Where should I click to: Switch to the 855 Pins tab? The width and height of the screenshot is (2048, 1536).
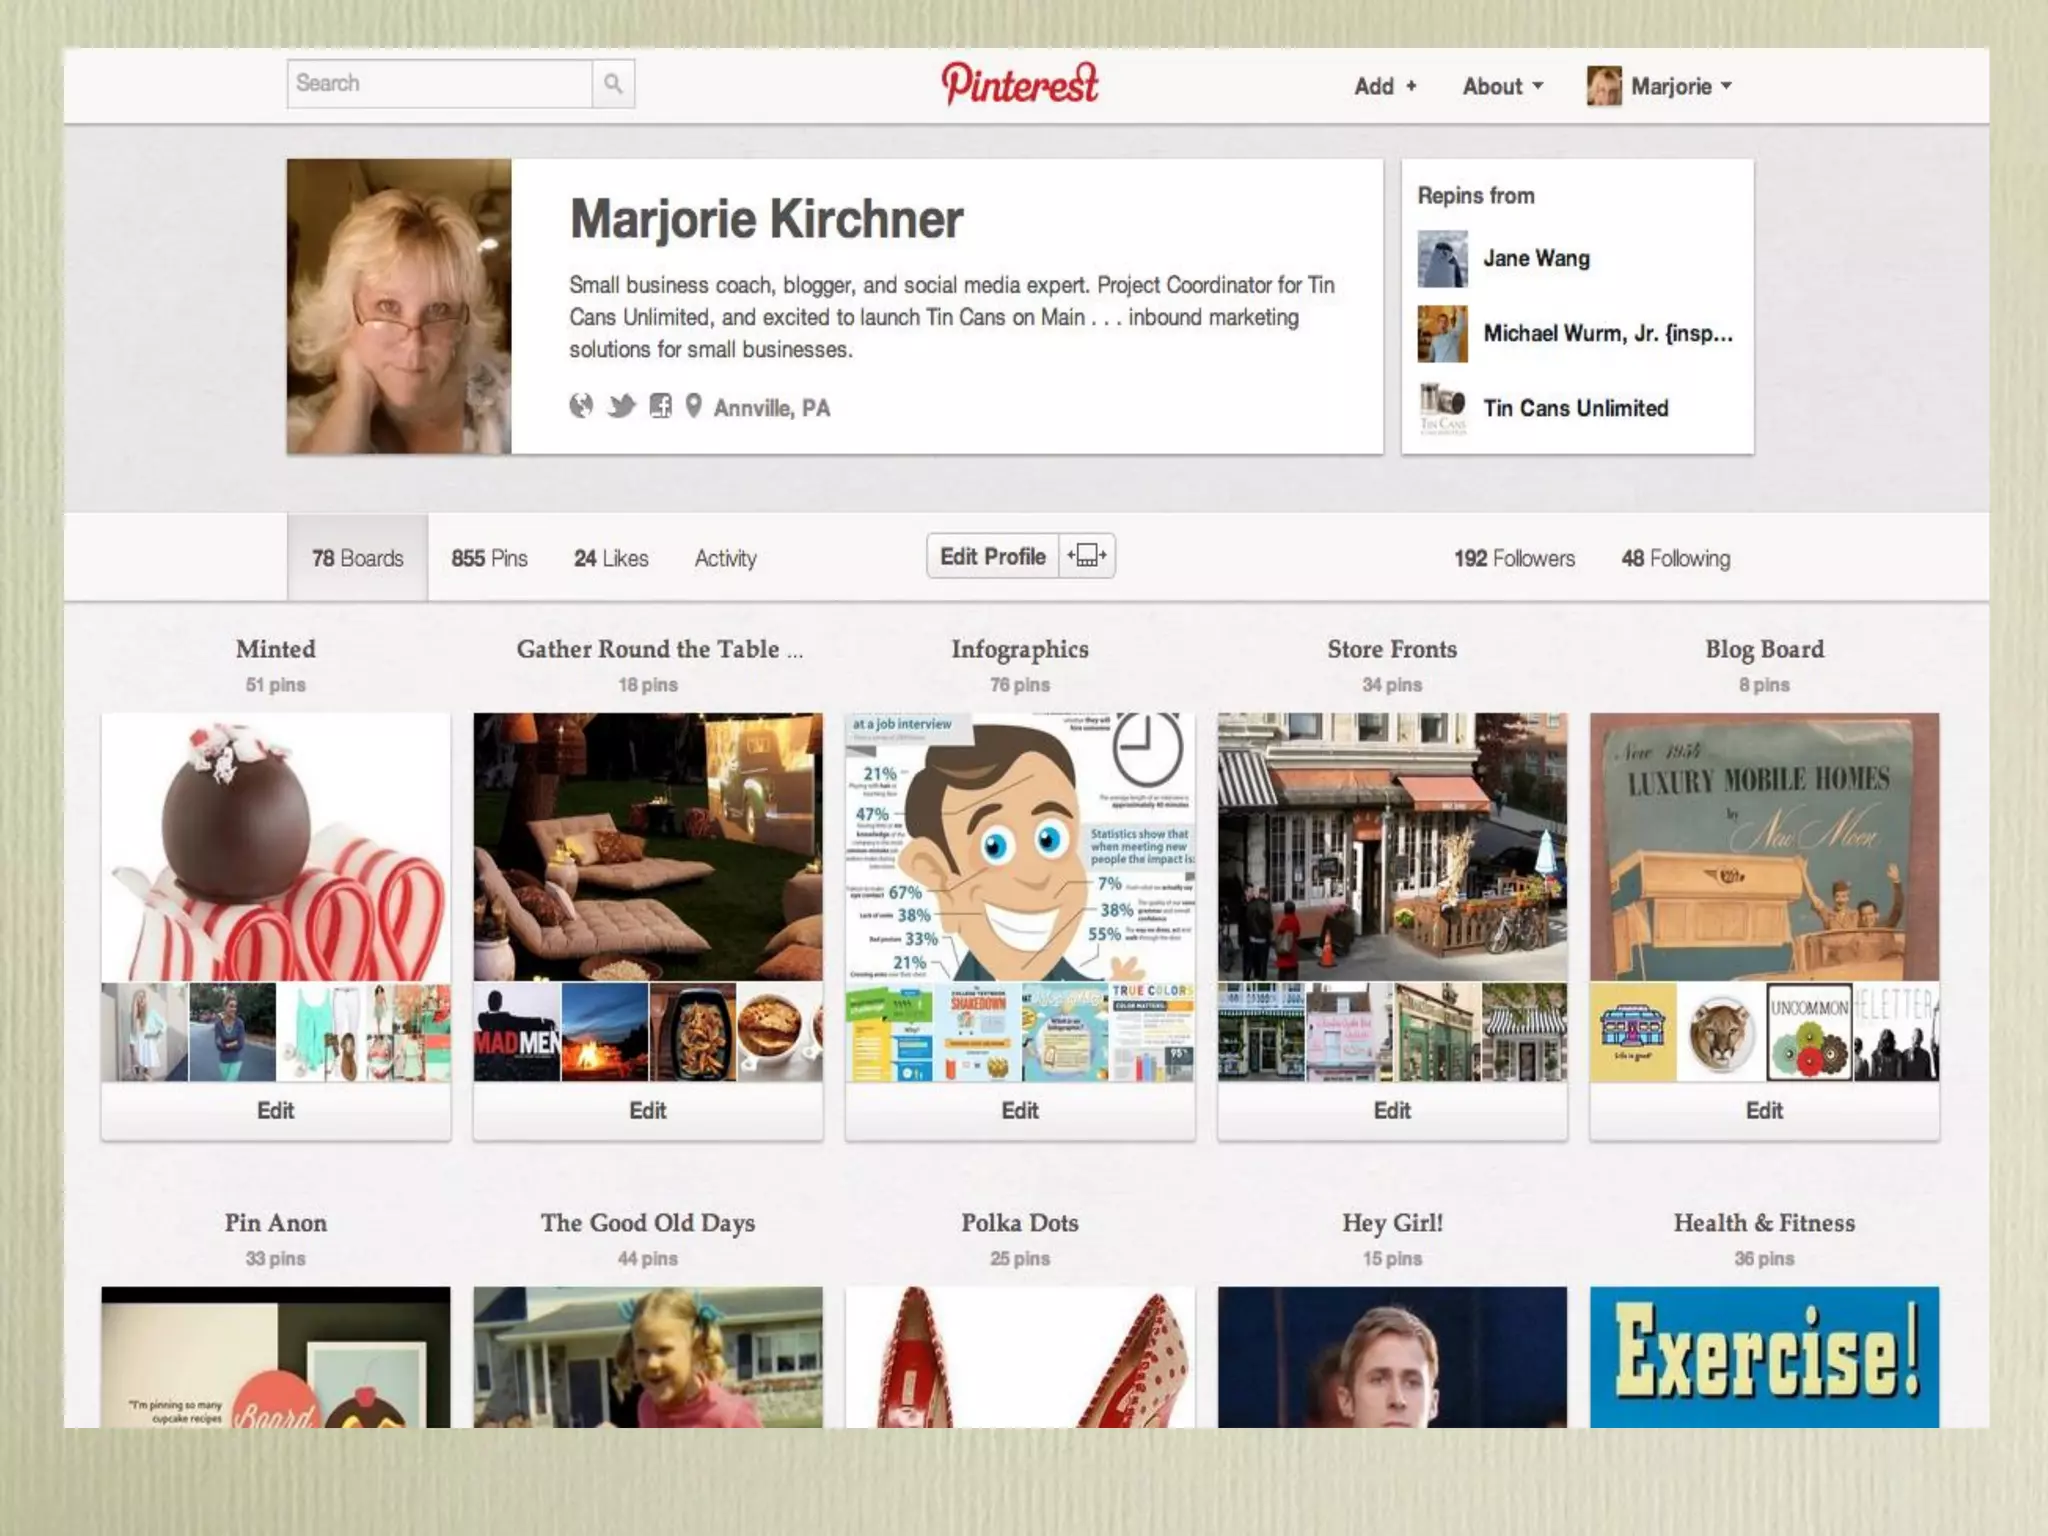click(x=489, y=558)
